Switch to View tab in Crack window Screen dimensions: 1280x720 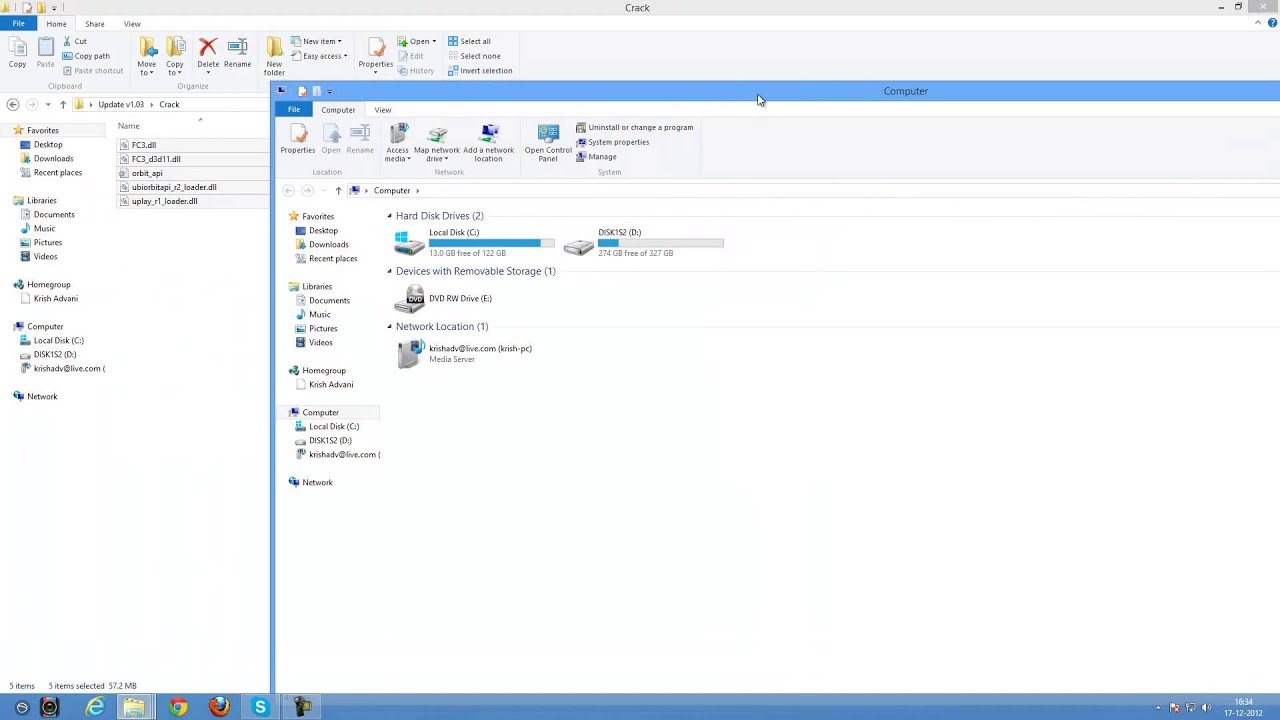[x=132, y=23]
